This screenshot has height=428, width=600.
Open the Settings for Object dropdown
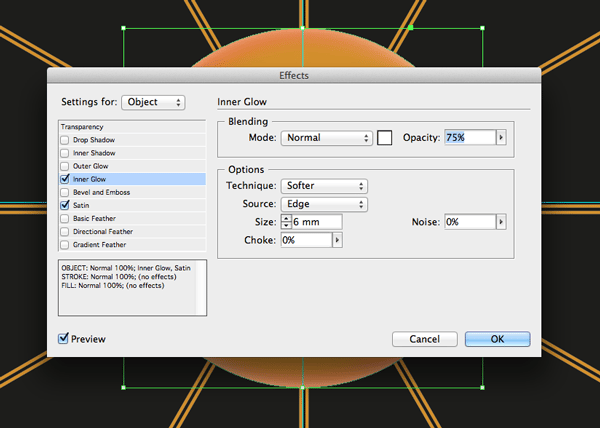click(153, 102)
